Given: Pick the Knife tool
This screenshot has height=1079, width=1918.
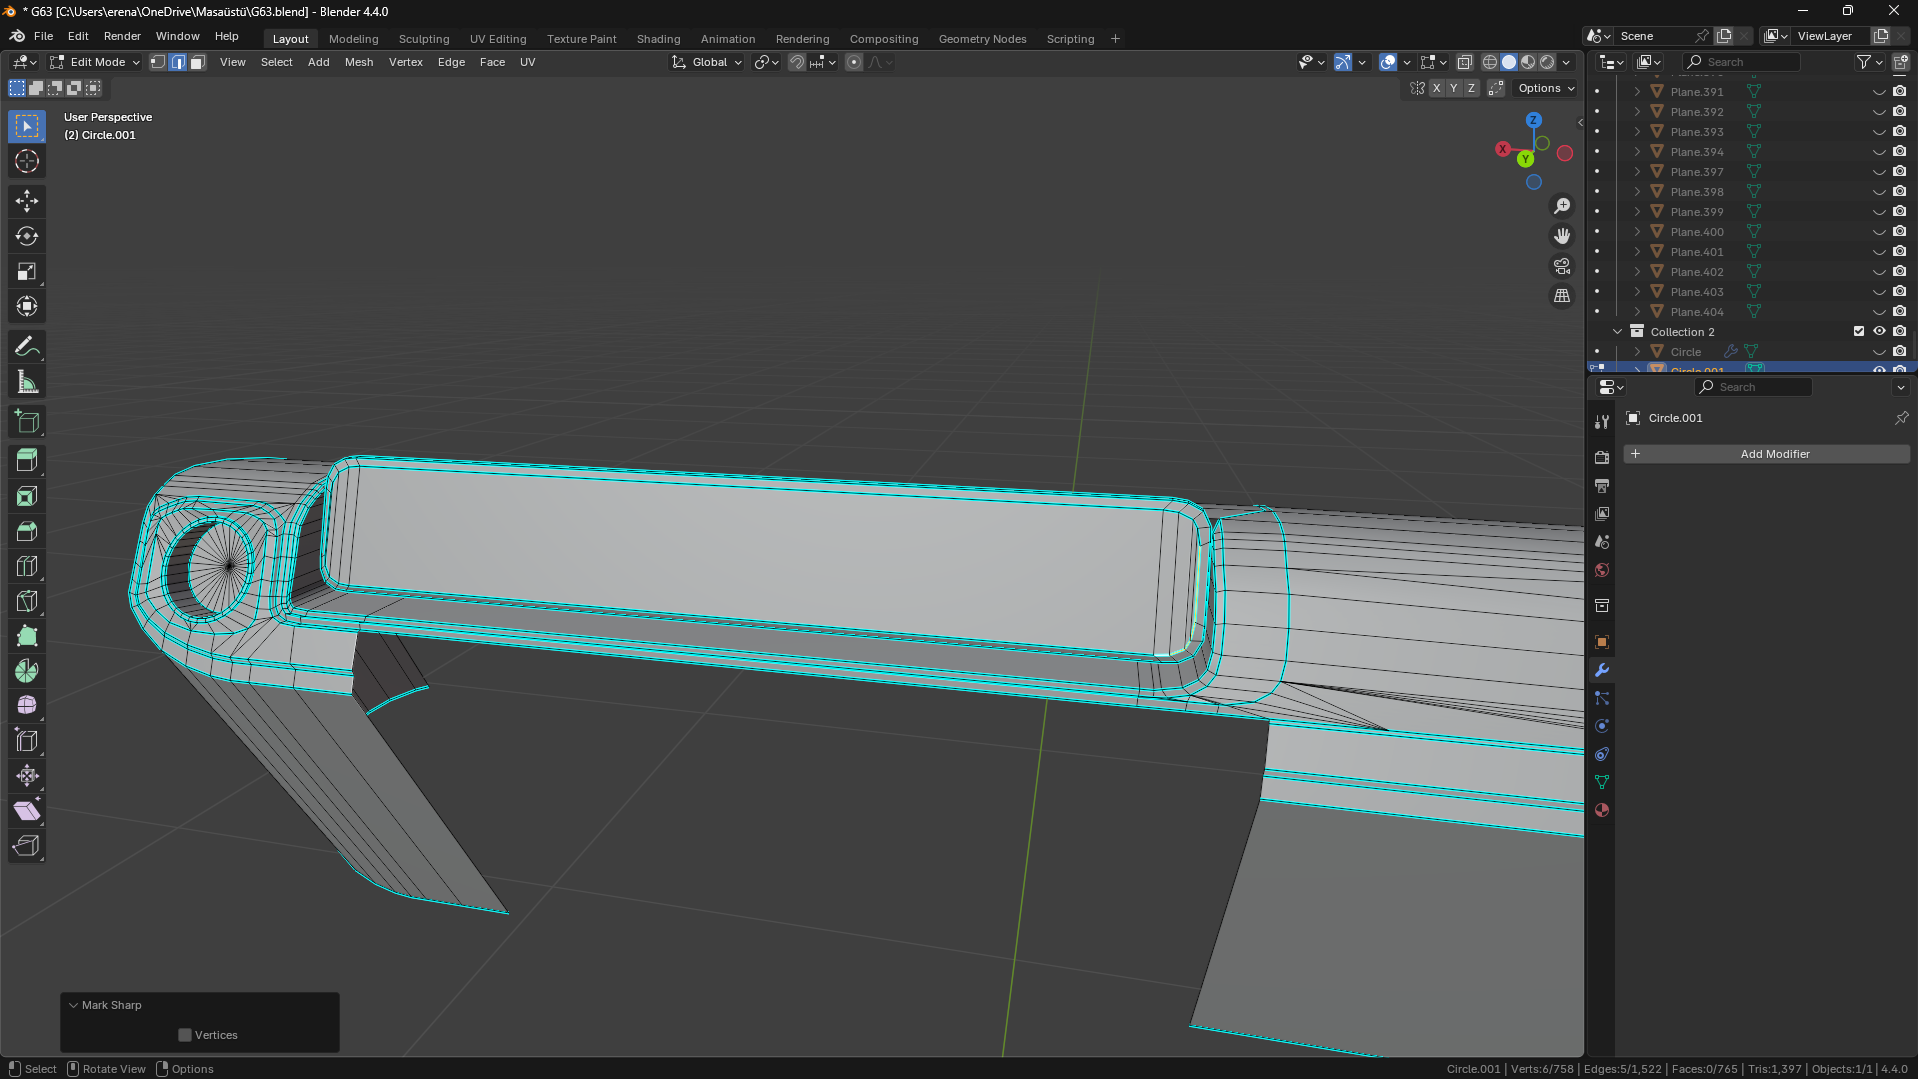Looking at the screenshot, I should pyautogui.click(x=27, y=601).
